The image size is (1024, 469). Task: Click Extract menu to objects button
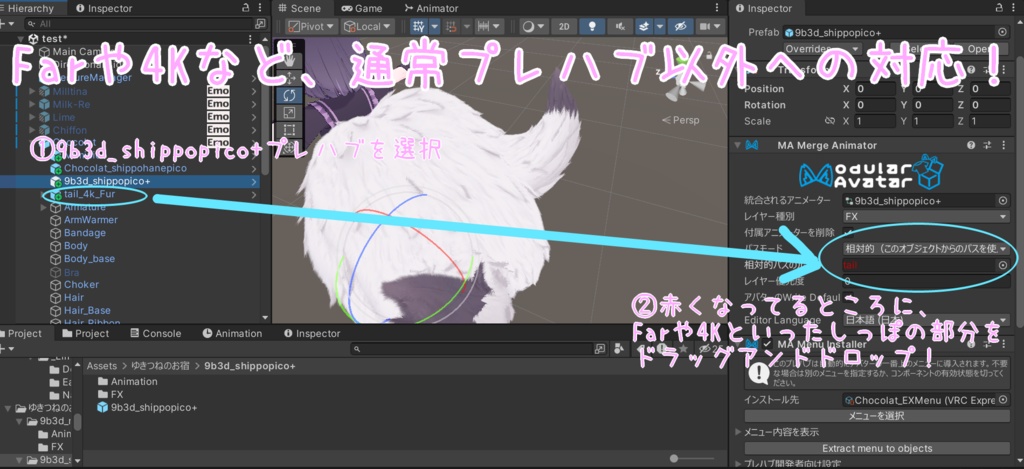click(876, 448)
